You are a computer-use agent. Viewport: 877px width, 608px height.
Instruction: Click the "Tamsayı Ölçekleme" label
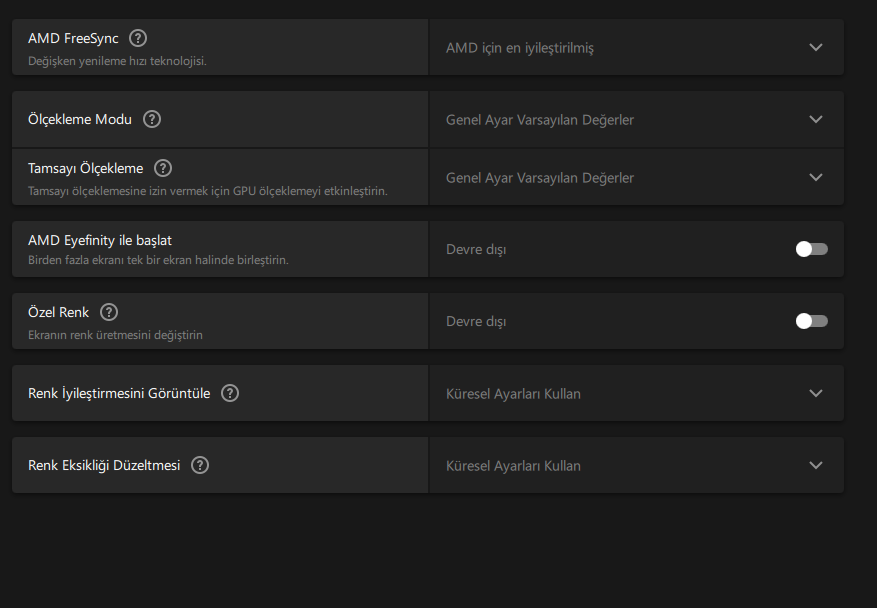click(x=86, y=168)
